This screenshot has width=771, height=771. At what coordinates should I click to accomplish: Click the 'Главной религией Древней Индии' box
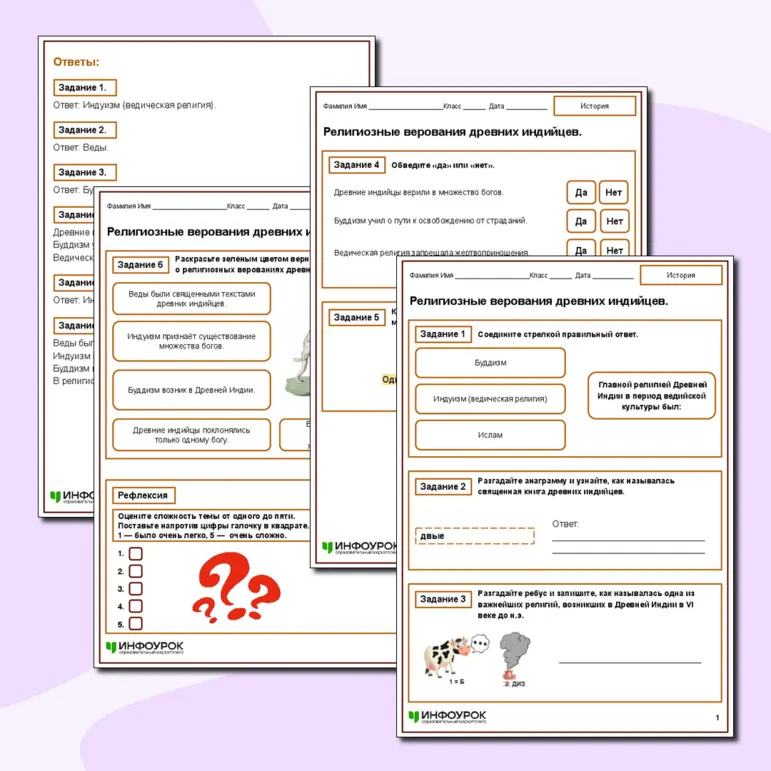[x=652, y=396]
